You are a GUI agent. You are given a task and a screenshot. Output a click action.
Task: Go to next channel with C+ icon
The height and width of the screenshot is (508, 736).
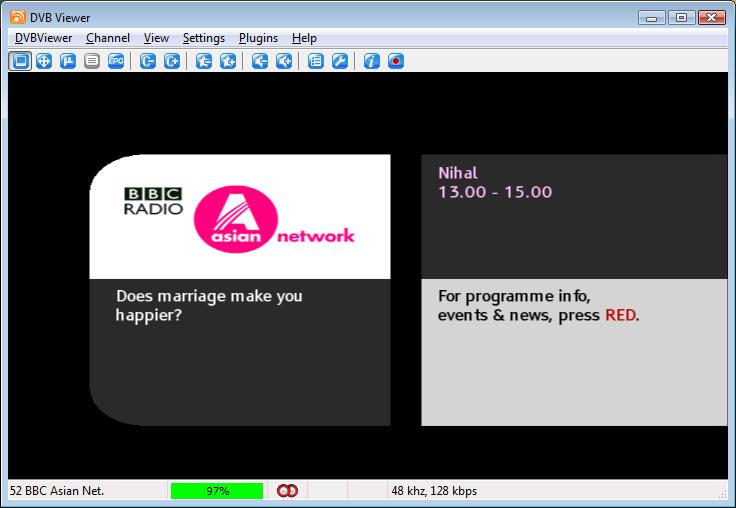172,61
